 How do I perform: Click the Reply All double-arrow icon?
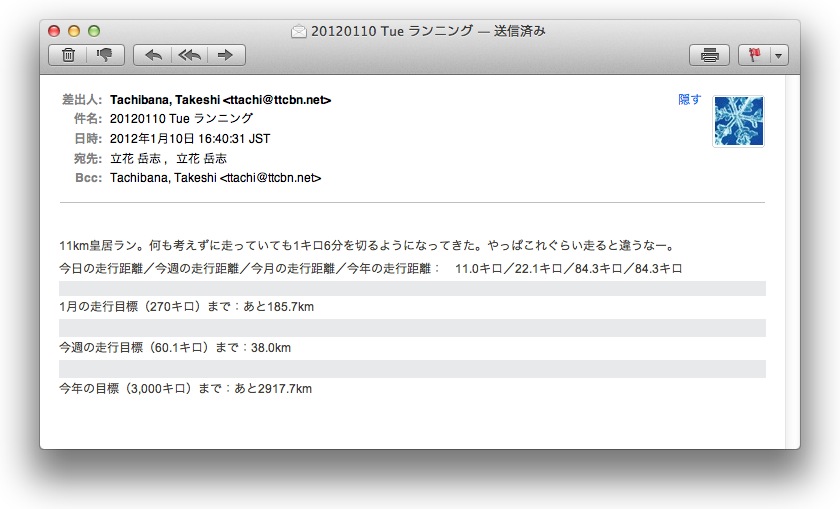pos(189,55)
